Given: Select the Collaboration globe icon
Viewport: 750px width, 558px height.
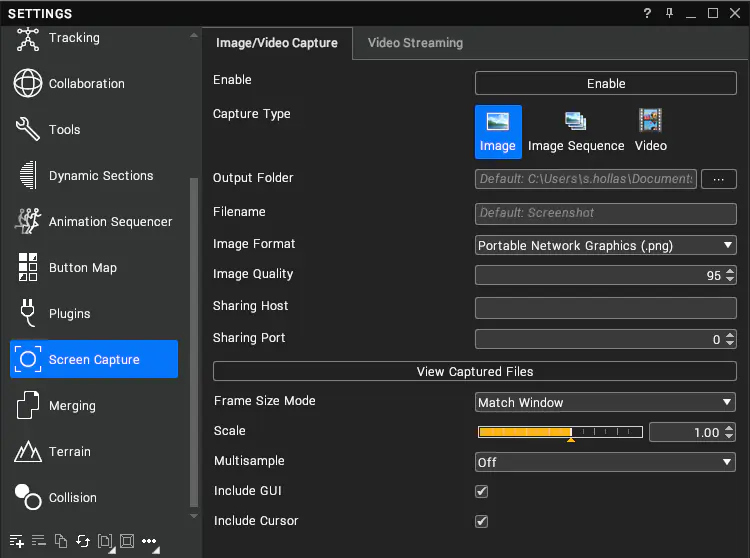Looking at the screenshot, I should coord(28,83).
